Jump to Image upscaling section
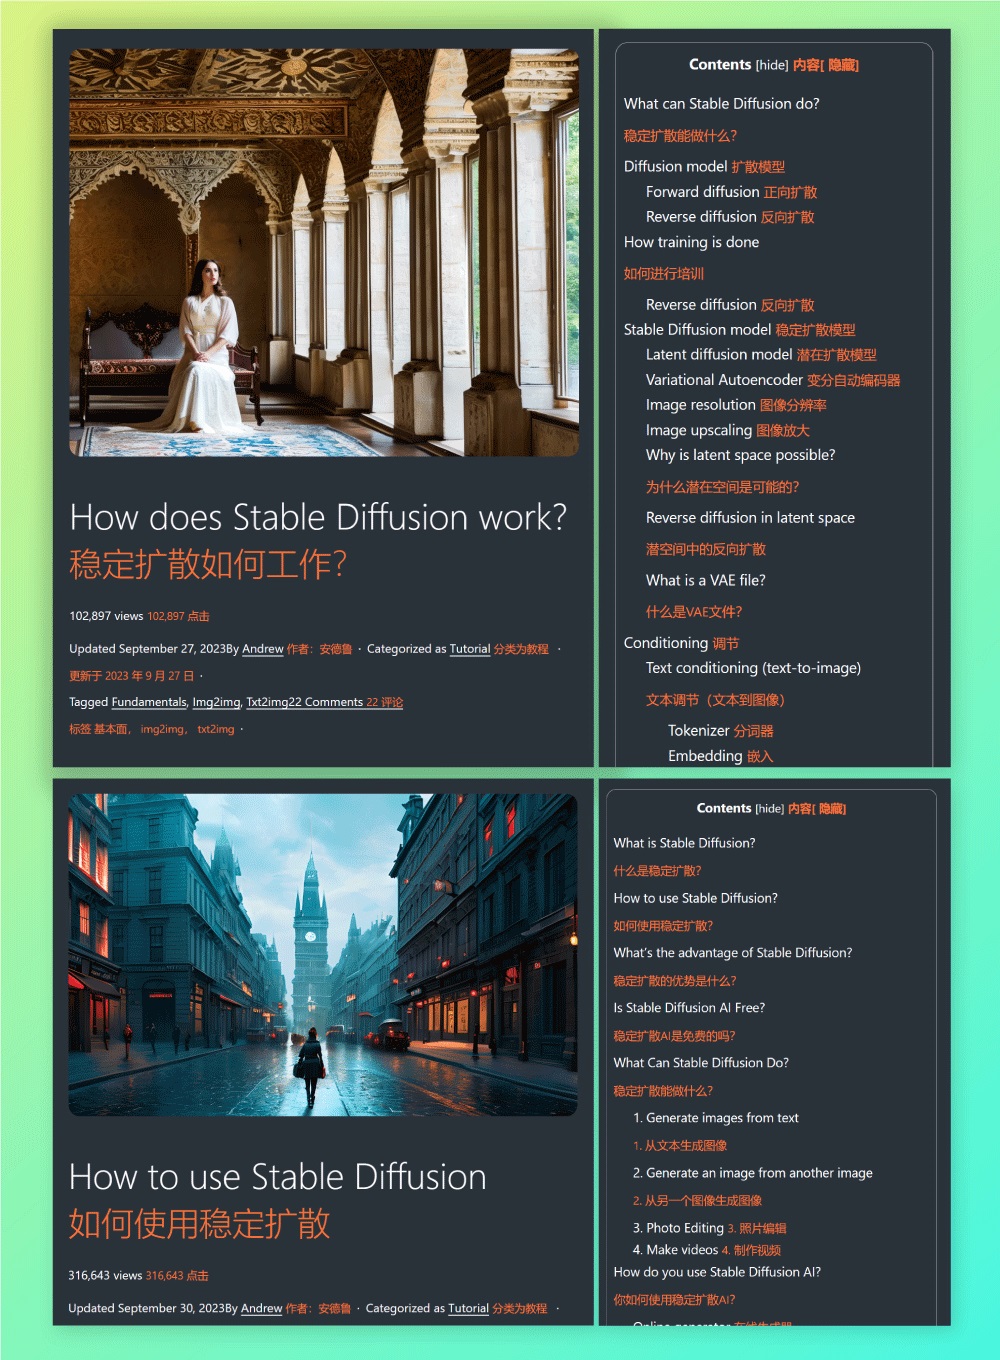Viewport: 1000px width, 1360px height. 698,430
